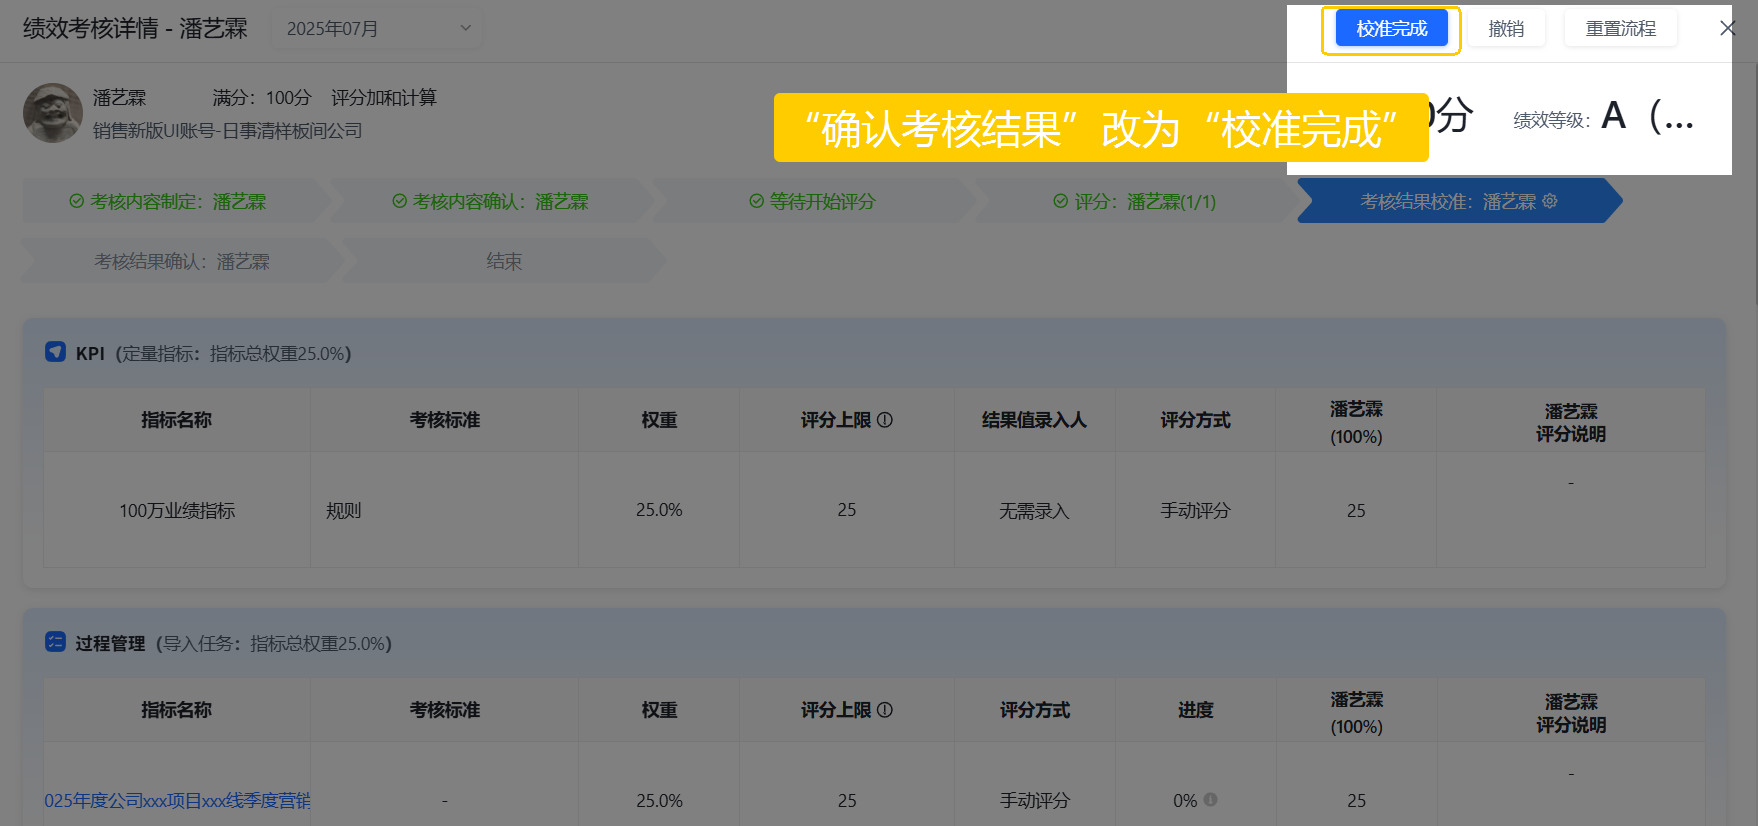The height and width of the screenshot is (826, 1758).
Task: Open the 2025年07月 period dropdown
Action: [x=377, y=29]
